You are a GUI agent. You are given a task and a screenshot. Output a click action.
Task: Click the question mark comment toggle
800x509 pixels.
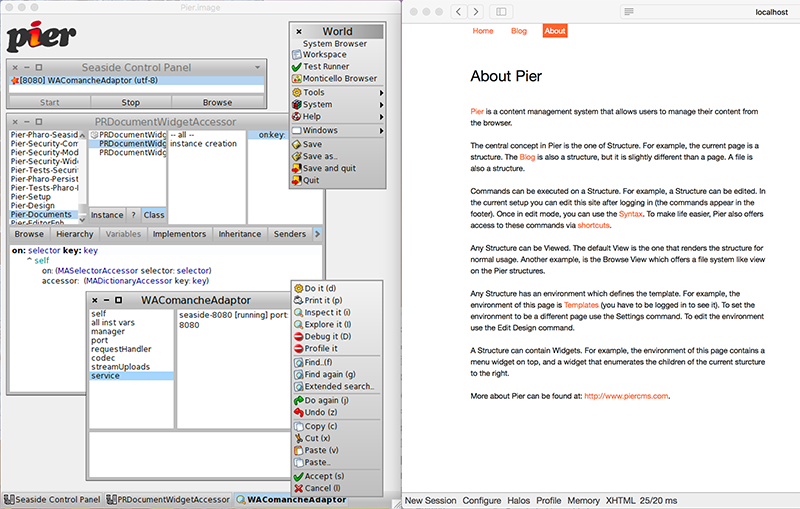tap(133, 215)
